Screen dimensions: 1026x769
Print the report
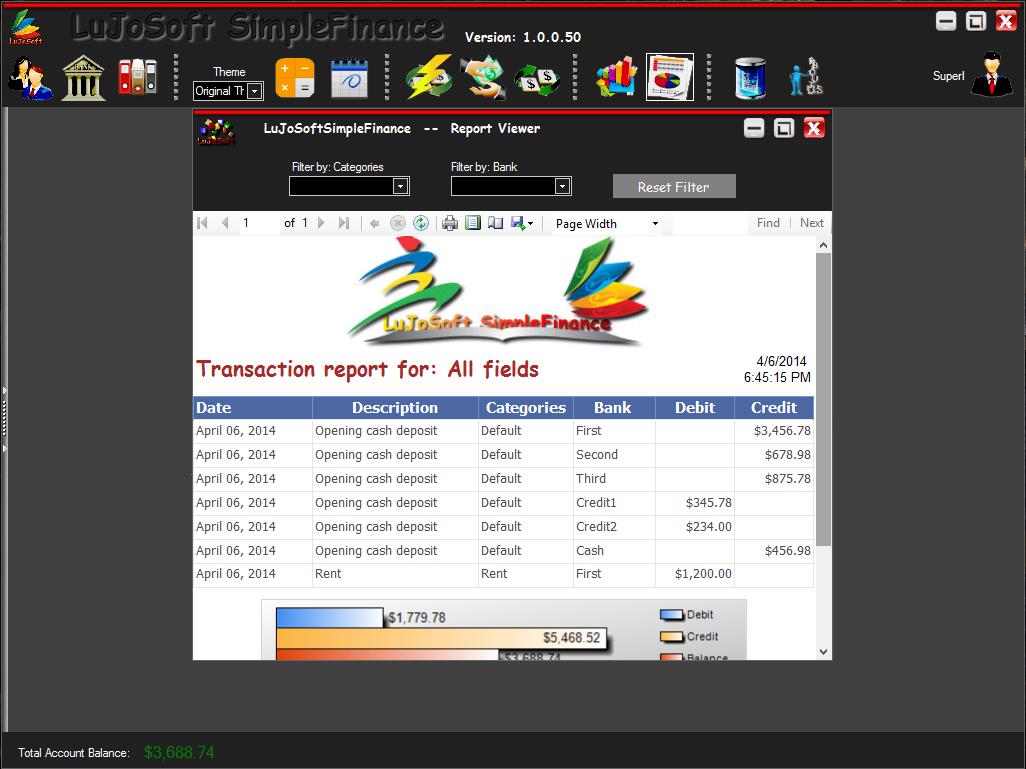pyautogui.click(x=450, y=223)
